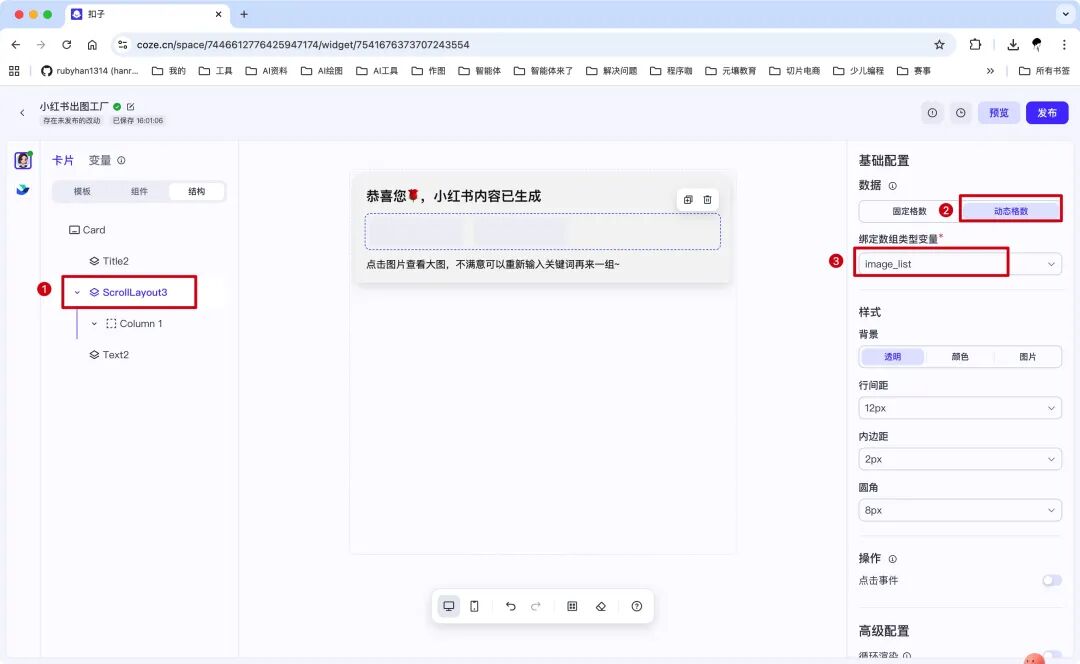Viewport: 1080px width, 664px height.
Task: Switch to mobile preview mode
Action: (475, 606)
